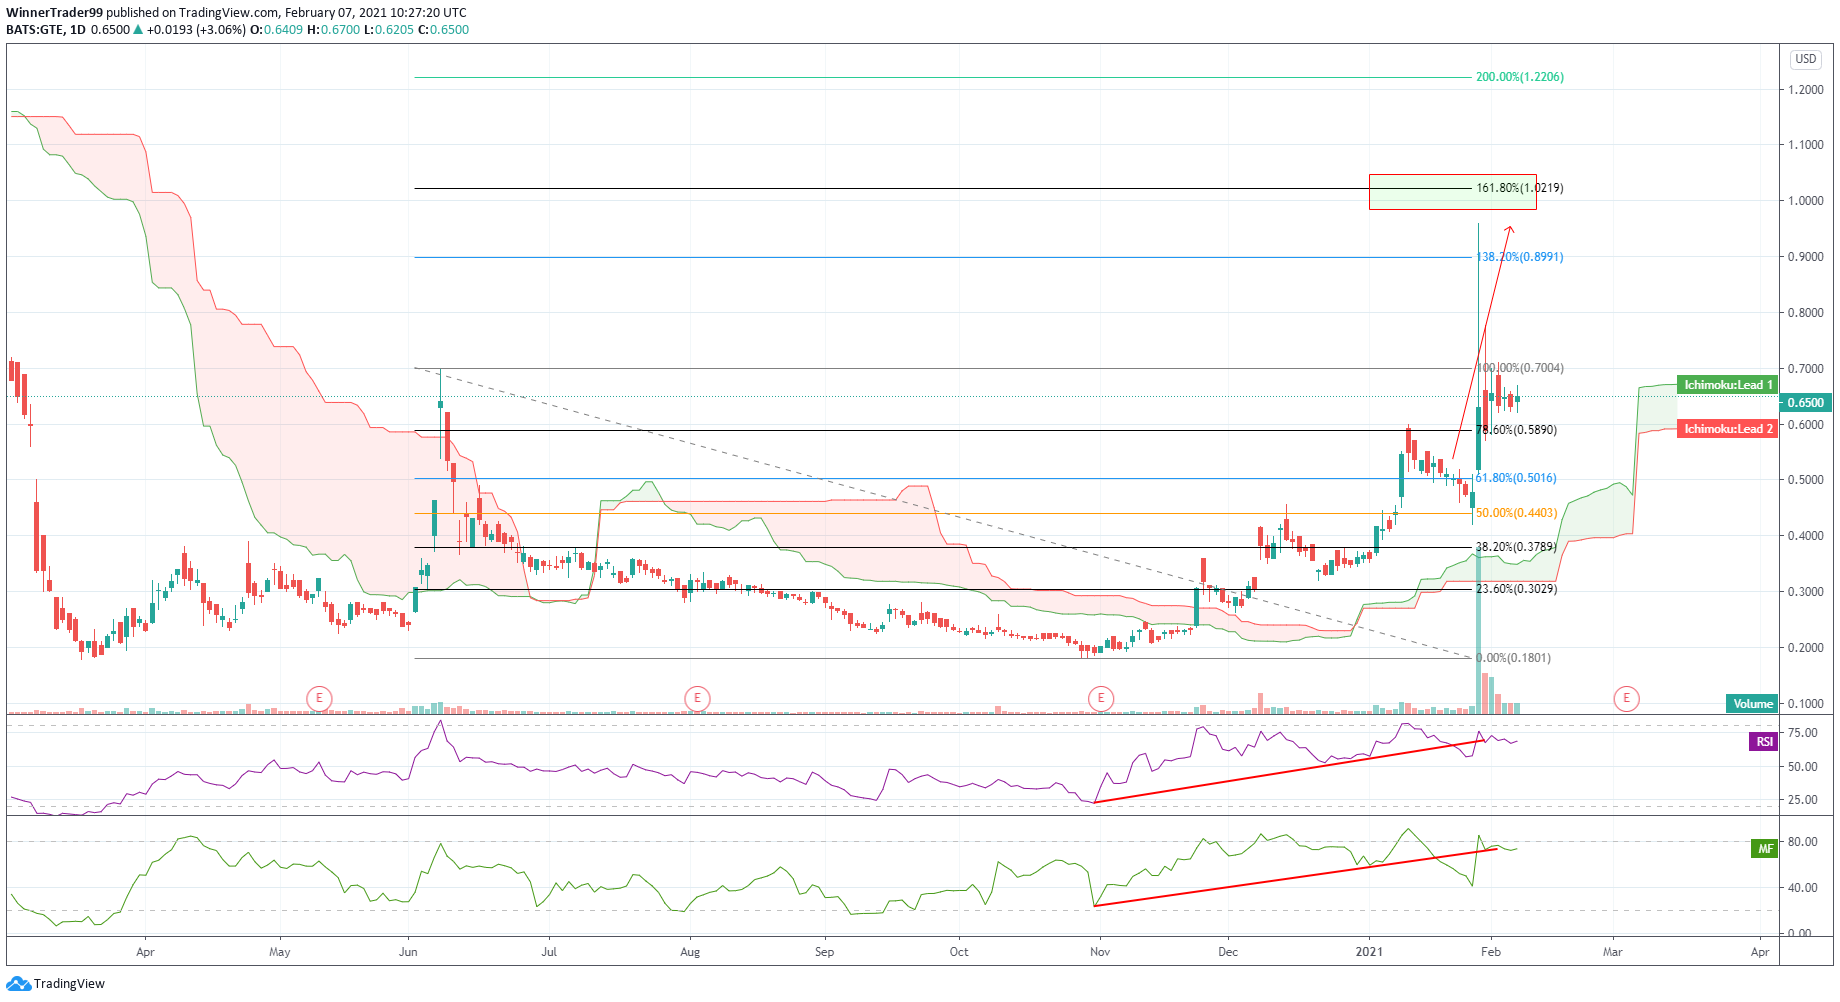Click the BATS:GTE symbol text
Screen dimensions: 1840x1002
(34, 30)
